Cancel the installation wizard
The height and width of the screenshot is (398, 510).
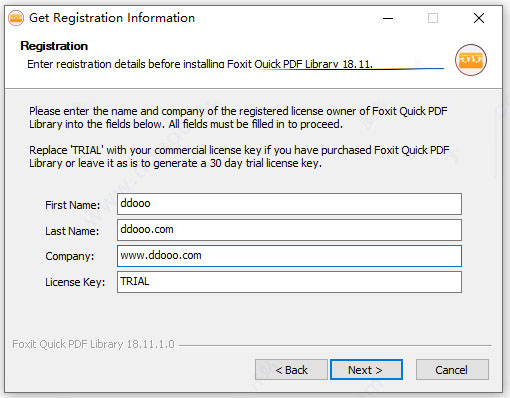tap(452, 370)
